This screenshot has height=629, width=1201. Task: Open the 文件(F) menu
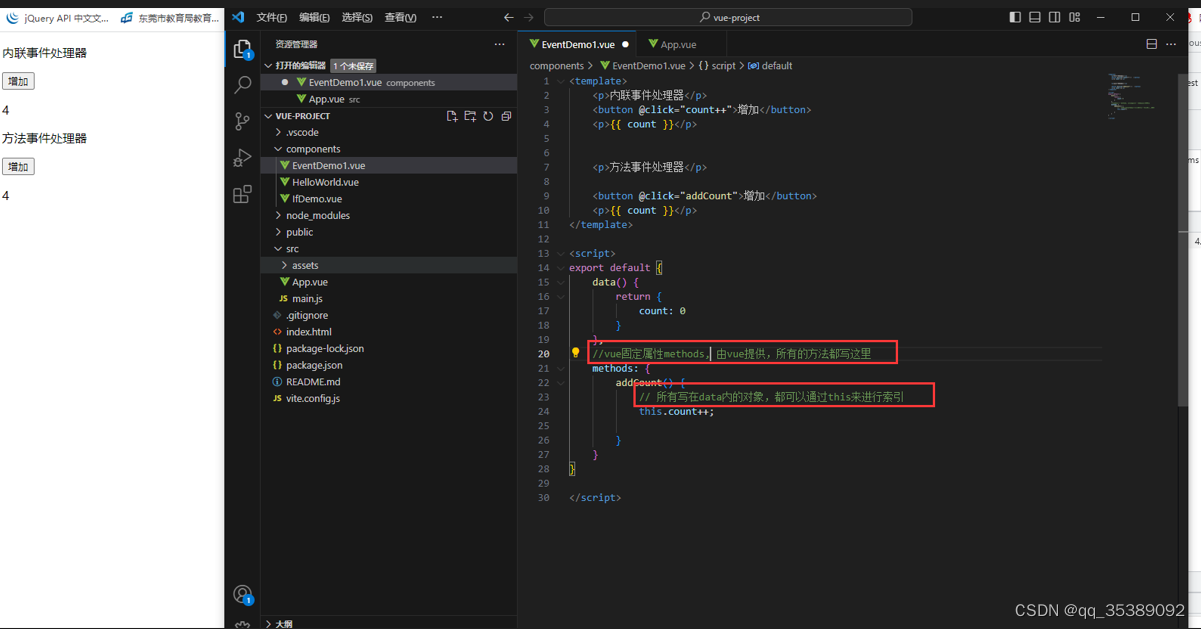[272, 17]
